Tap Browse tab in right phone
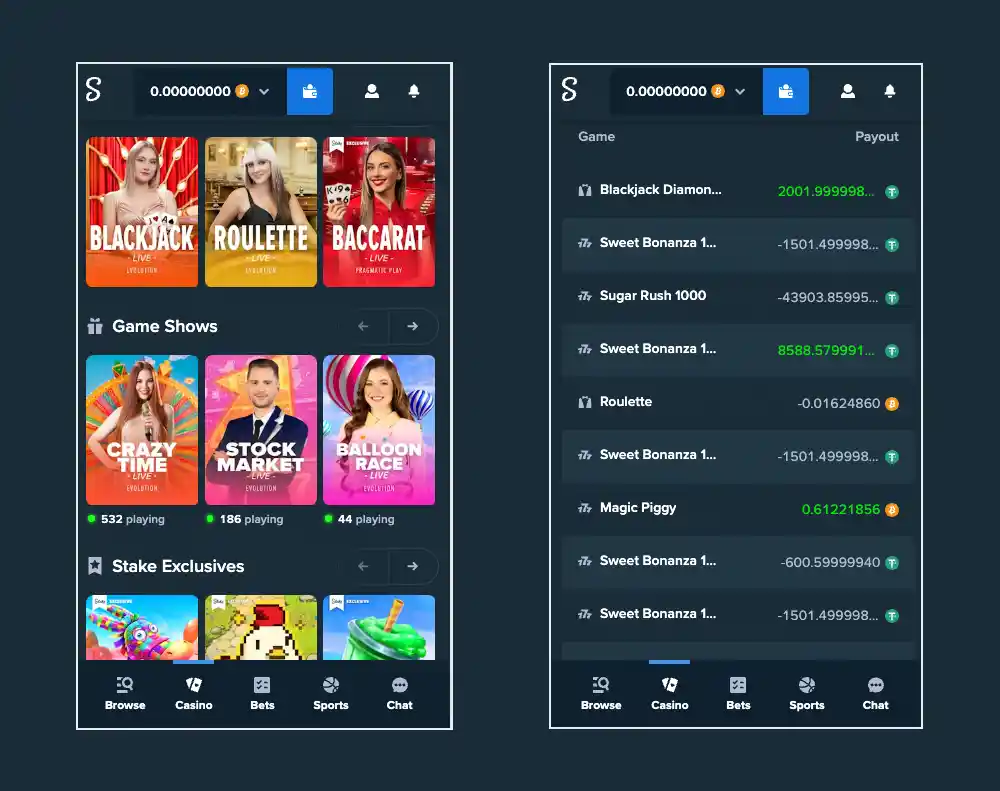The width and height of the screenshot is (1000, 791). (x=601, y=693)
